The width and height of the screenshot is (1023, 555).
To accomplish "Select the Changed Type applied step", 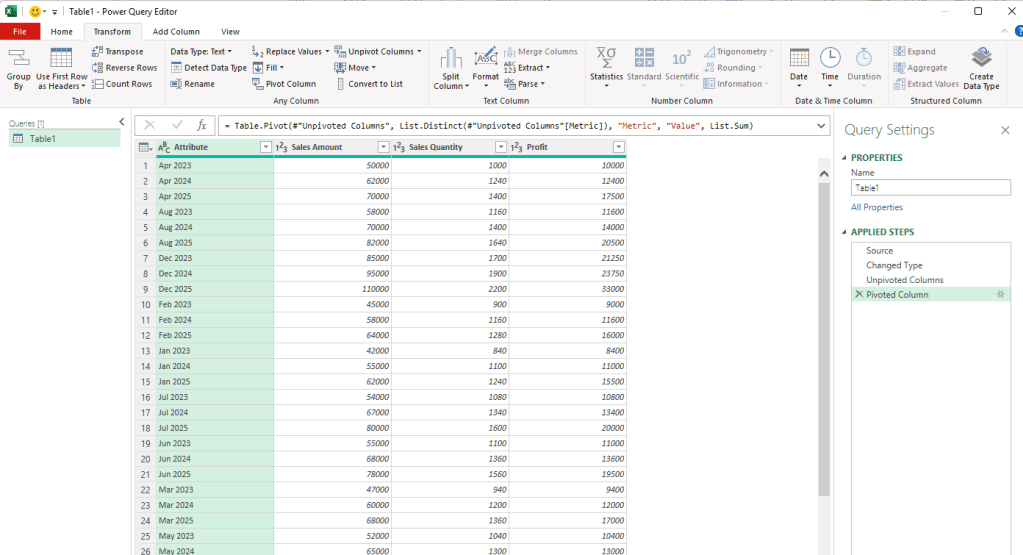I will (894, 266).
